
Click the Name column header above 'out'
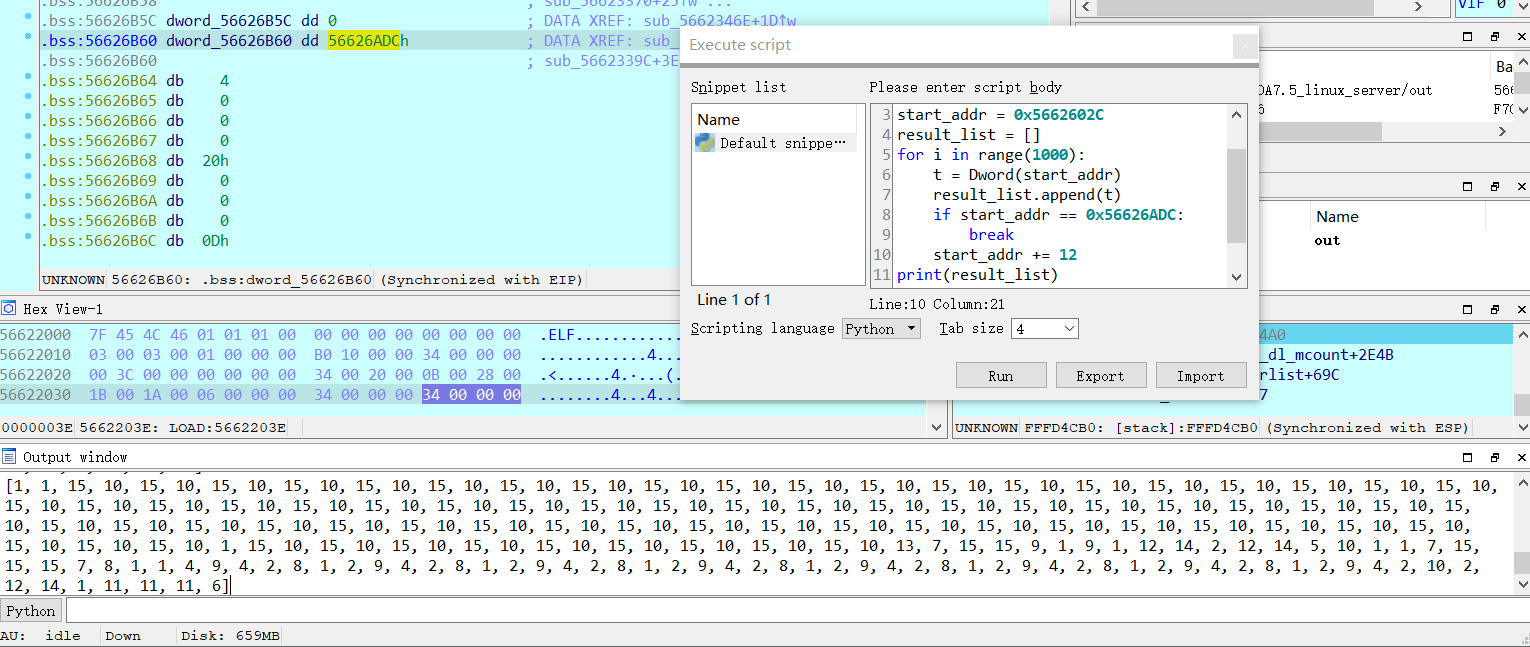[1337, 216]
